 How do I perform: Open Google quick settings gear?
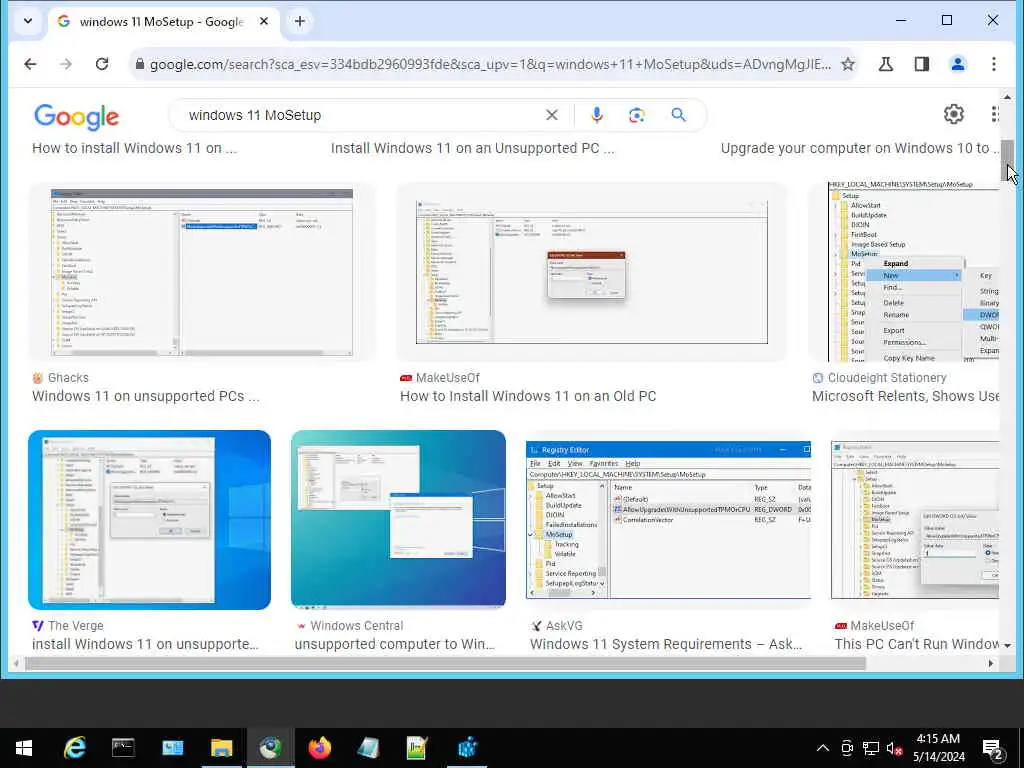[954, 114]
